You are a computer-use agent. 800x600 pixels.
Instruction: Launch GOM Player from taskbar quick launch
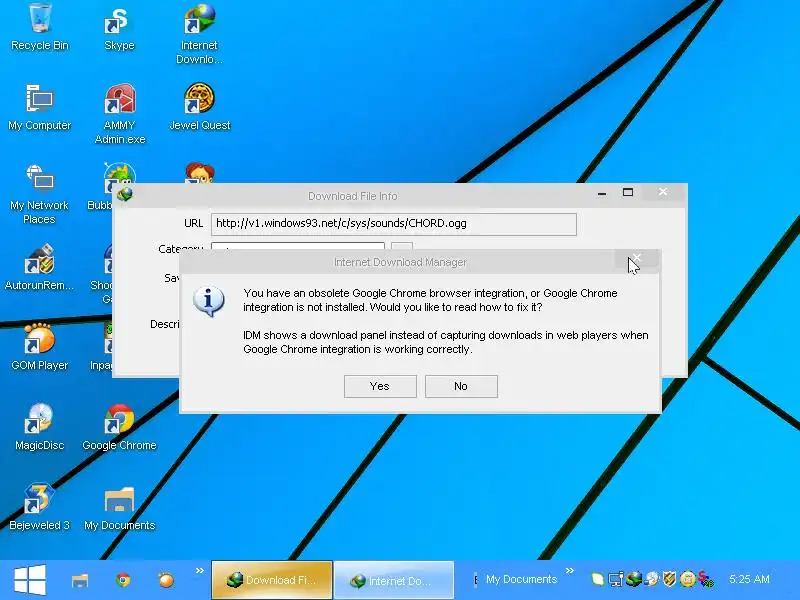(166, 580)
